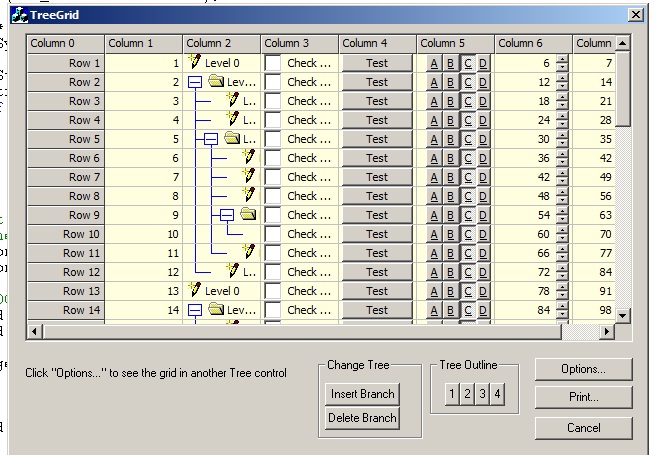Select the Column 3 header
The height and width of the screenshot is (455, 660).
coord(300,43)
